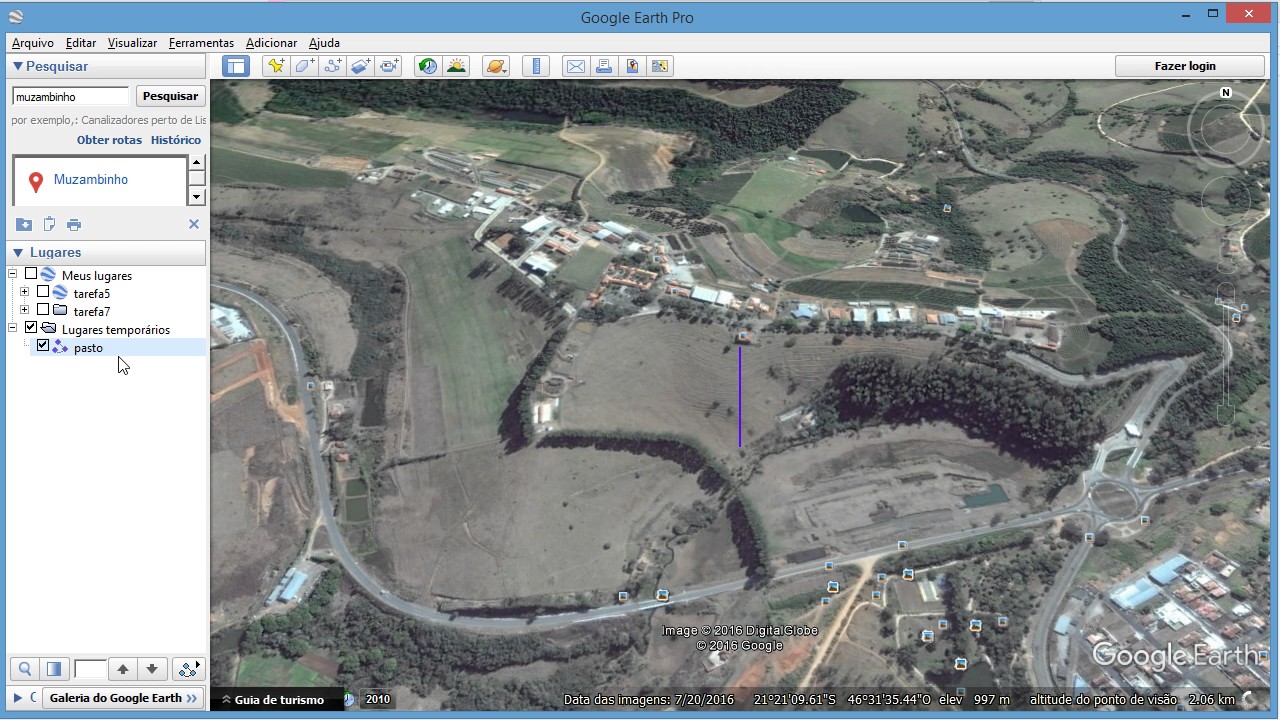Save search result to My Places icon
This screenshot has height=720, width=1280.
click(x=24, y=224)
